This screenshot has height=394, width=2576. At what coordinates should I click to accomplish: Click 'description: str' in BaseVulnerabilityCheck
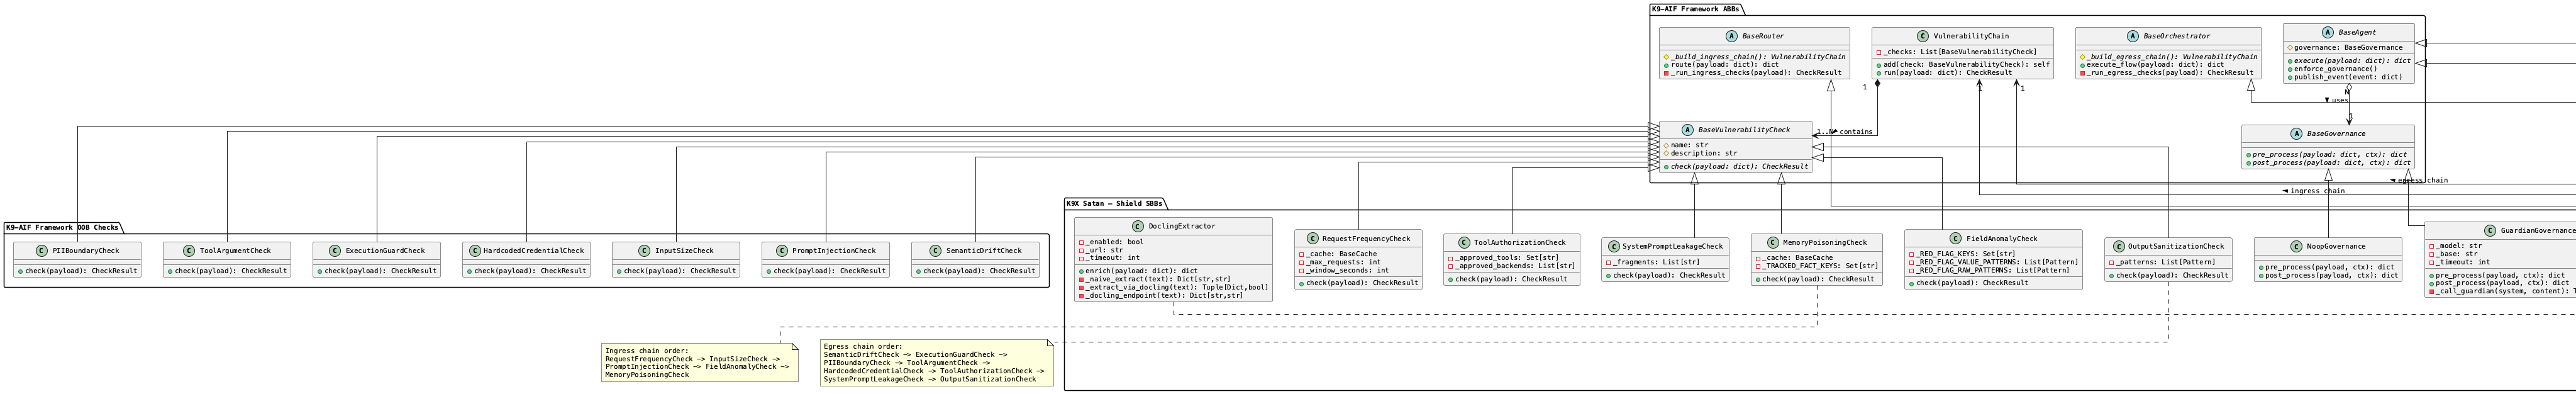point(1705,153)
